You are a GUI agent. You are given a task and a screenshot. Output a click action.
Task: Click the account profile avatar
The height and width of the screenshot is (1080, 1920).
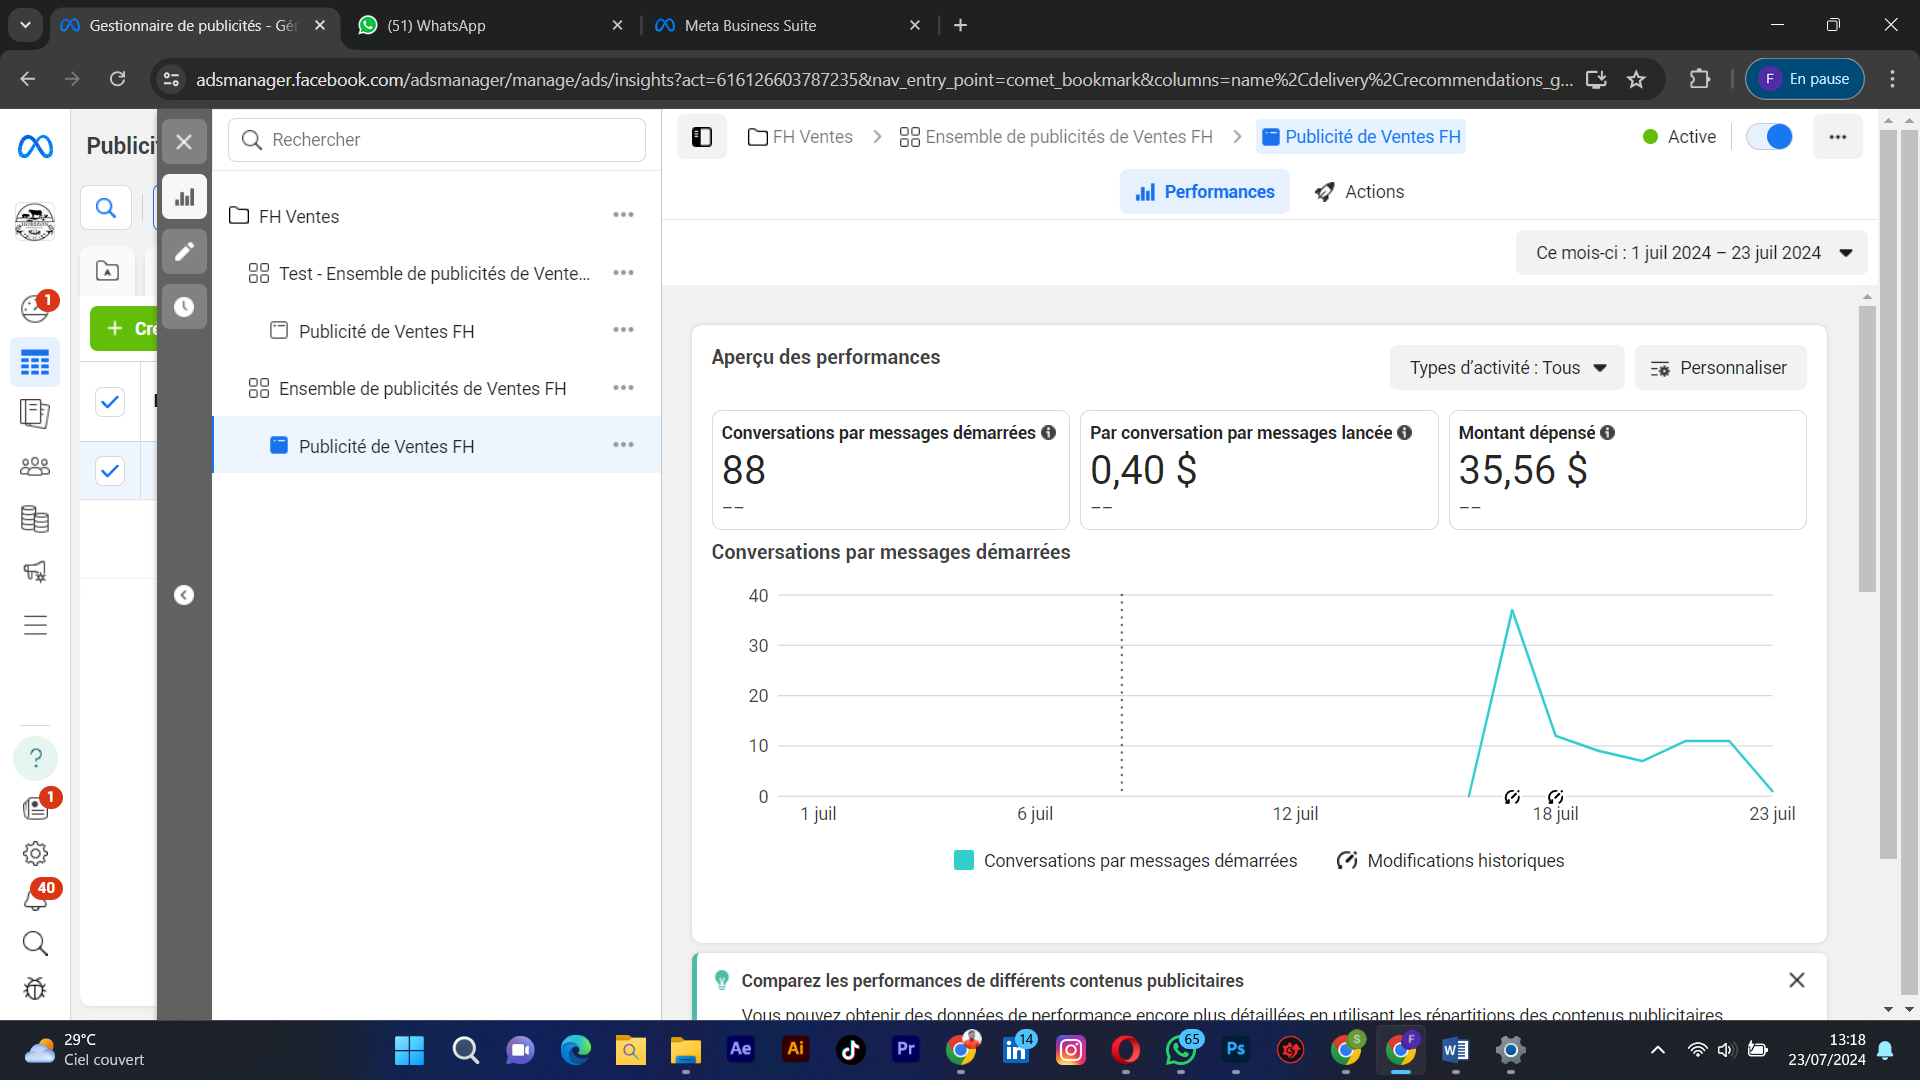[x=35, y=222]
